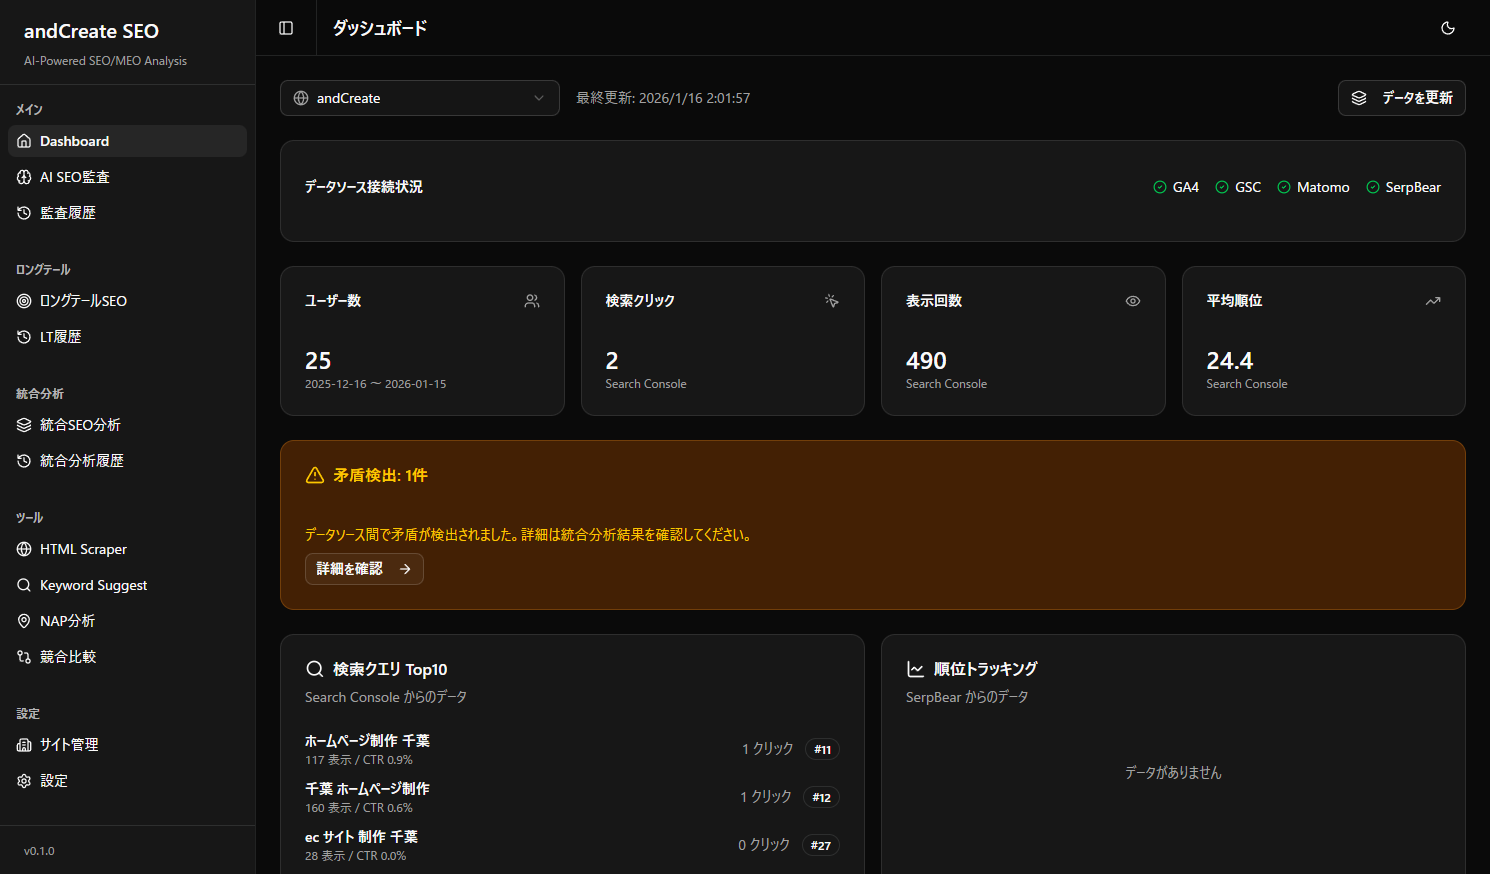Screen dimensions: 1490x874
Task: Select the AI SEO監査 sidebar icon
Action: click(23, 176)
